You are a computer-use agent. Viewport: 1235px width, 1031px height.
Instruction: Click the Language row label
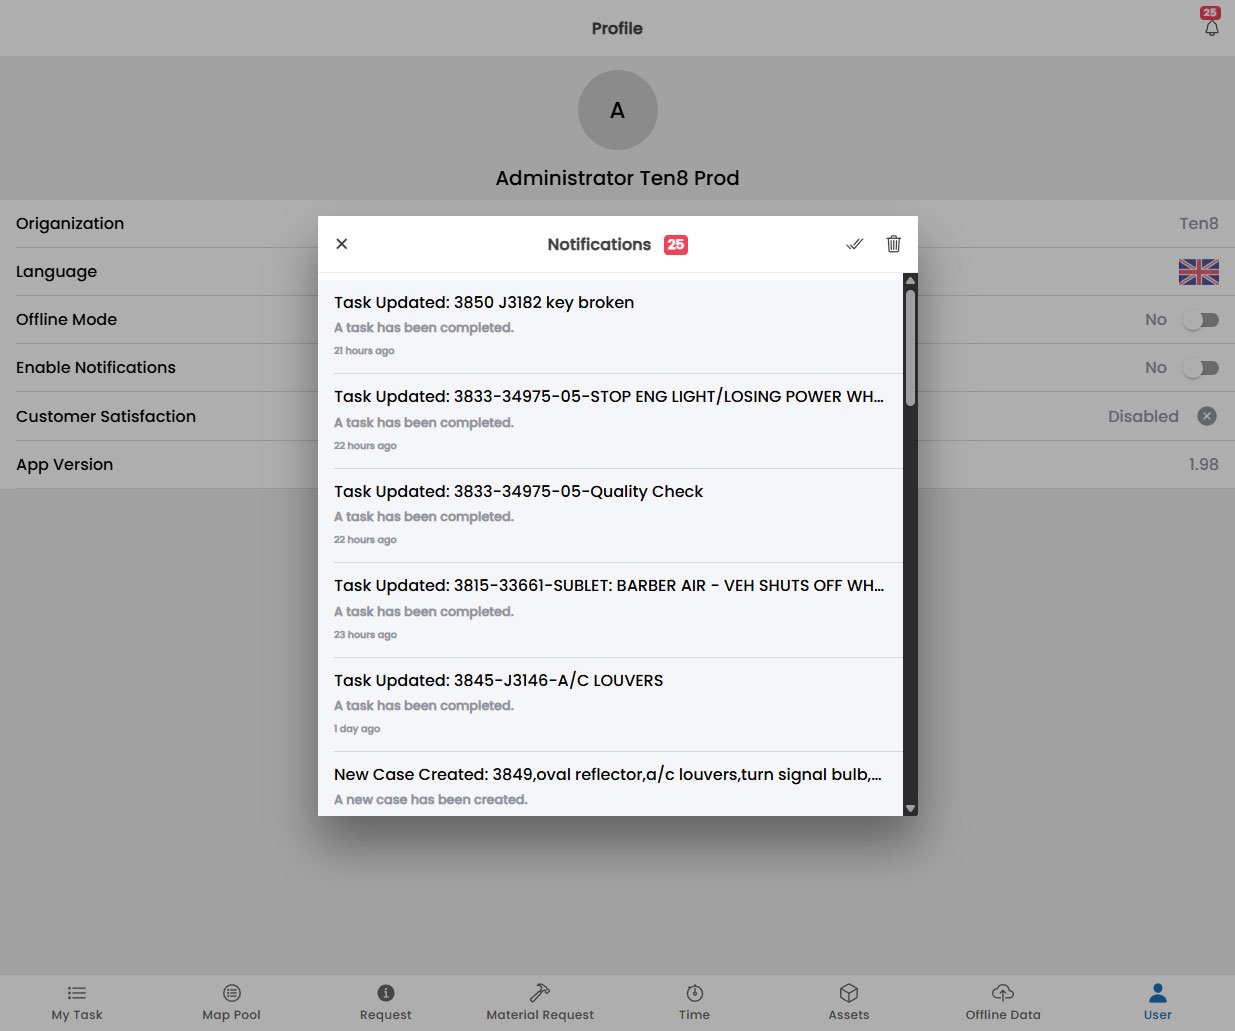[x=56, y=272]
